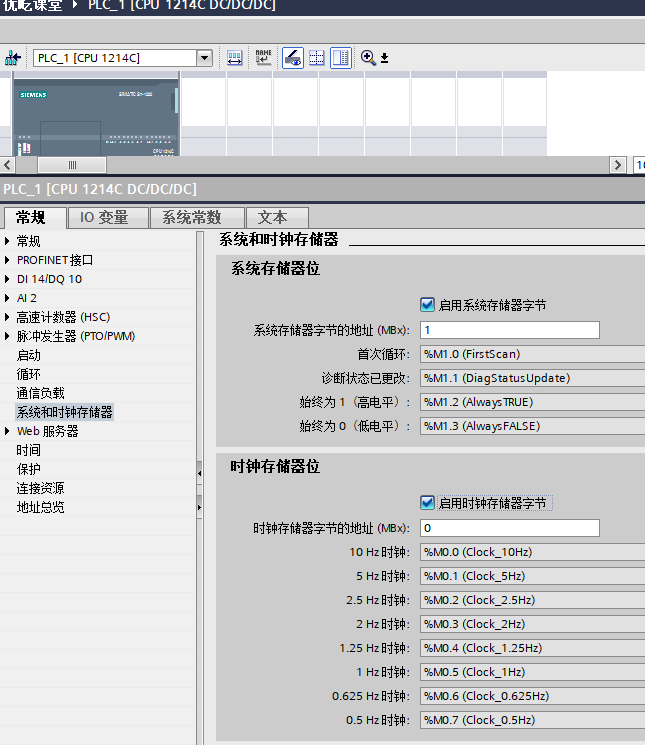Click the 时钟存储器字节的地址 input field
645x745 pixels.
[510, 528]
